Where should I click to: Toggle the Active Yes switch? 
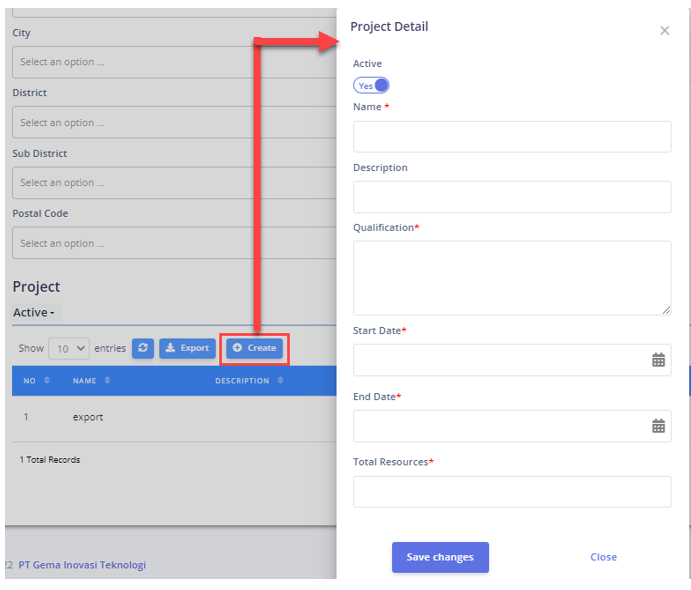point(371,85)
